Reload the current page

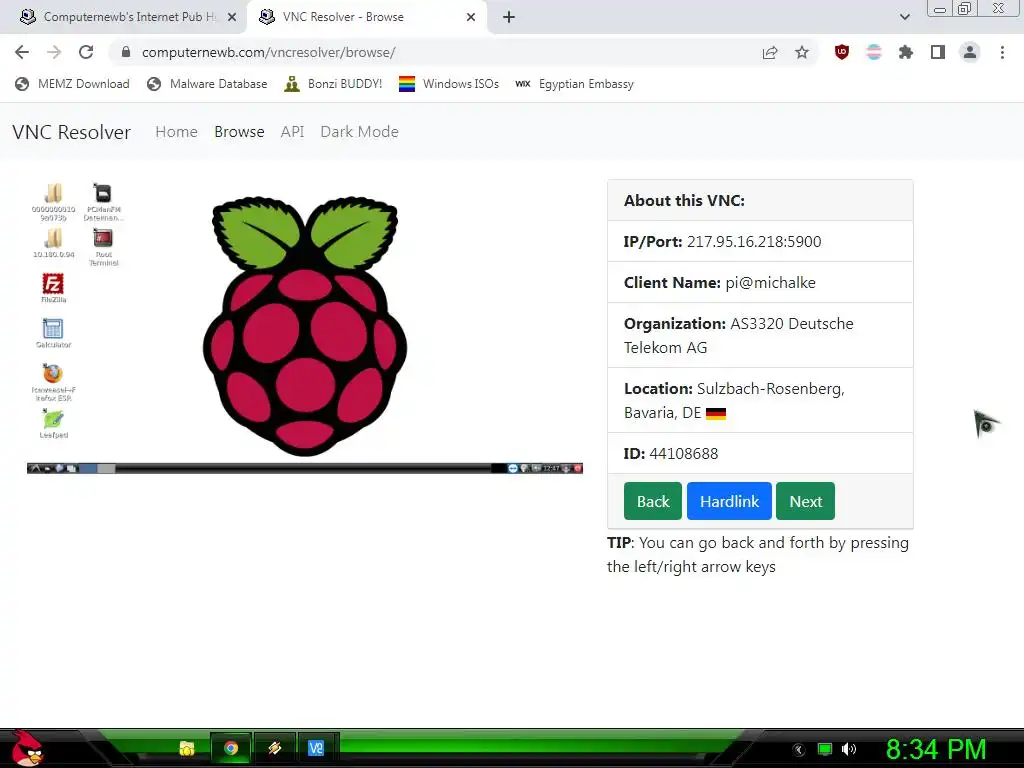pyautogui.click(x=86, y=52)
